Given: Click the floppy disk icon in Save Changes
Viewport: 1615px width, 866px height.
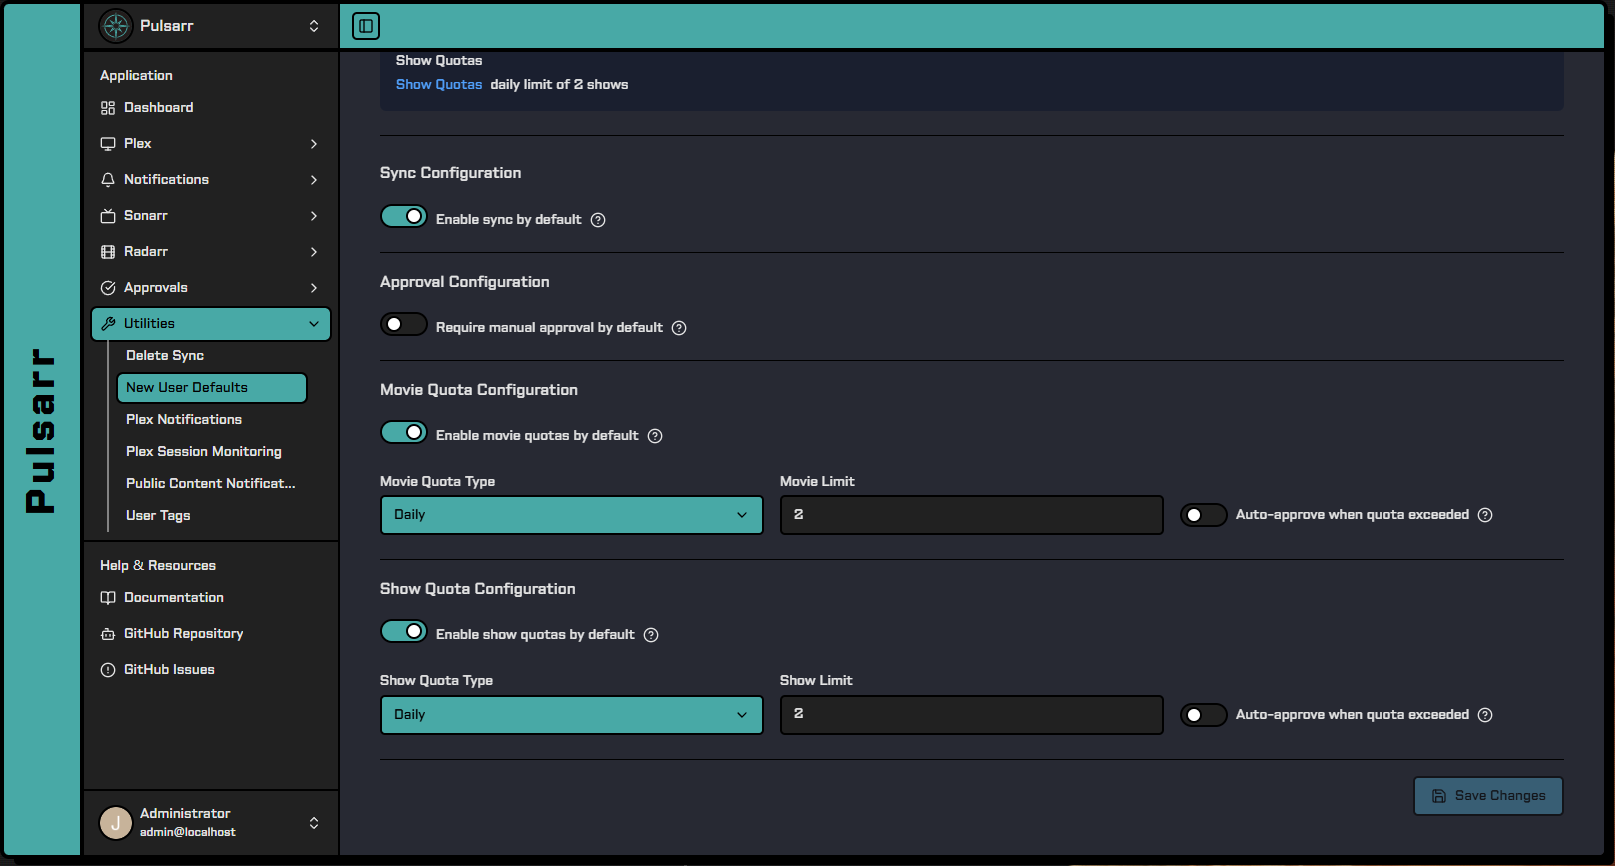Looking at the screenshot, I should [1439, 796].
